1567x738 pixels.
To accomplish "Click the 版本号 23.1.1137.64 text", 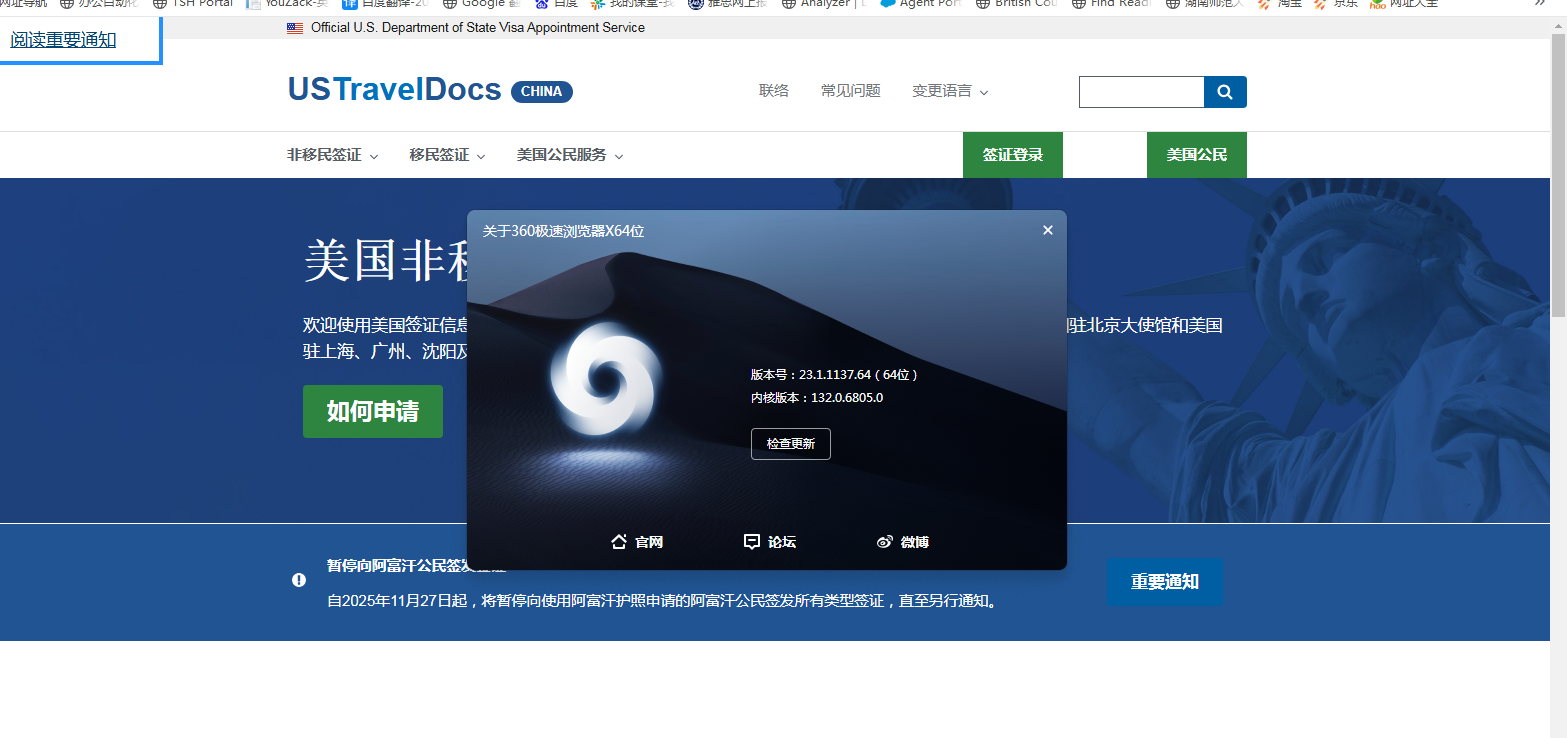I will [x=834, y=375].
